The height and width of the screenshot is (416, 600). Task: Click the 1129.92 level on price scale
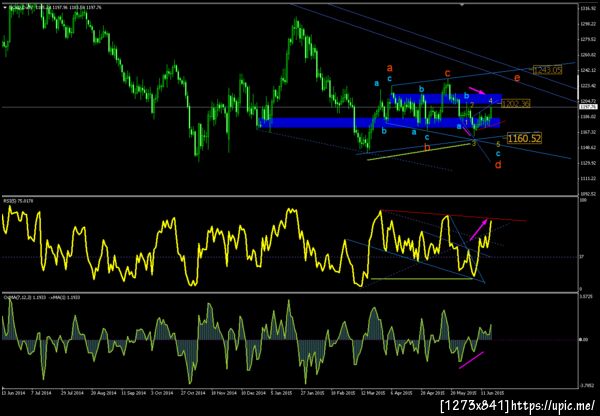coord(587,163)
